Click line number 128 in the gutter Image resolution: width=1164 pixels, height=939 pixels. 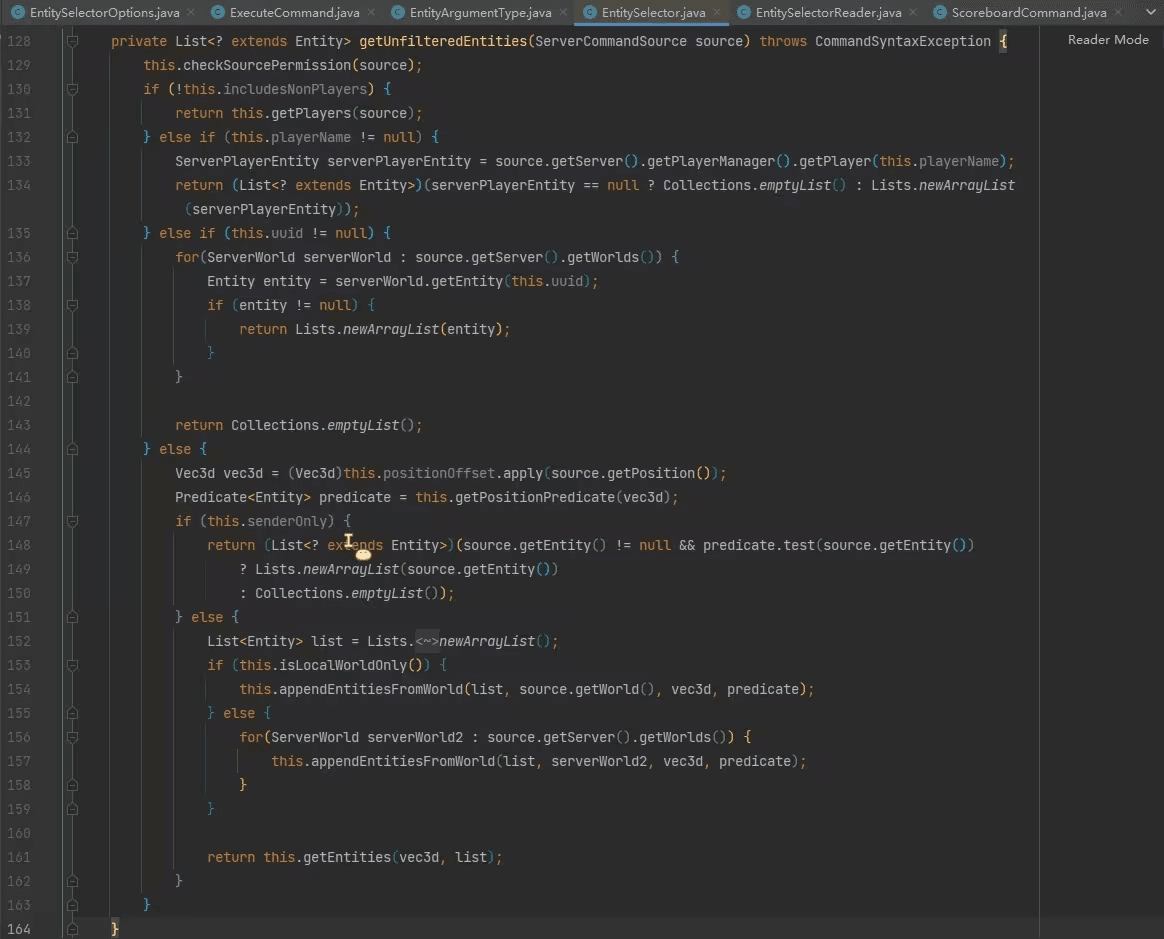pyautogui.click(x=19, y=42)
